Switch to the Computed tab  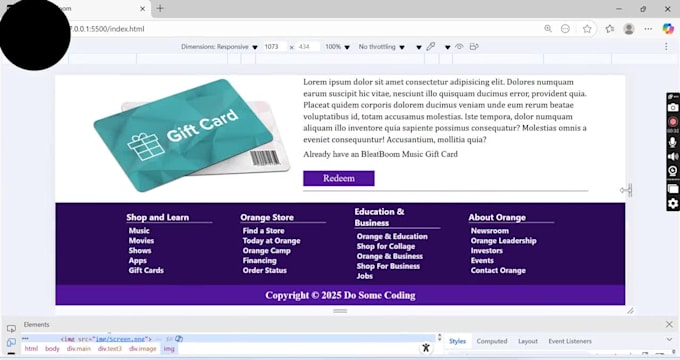[x=492, y=341]
